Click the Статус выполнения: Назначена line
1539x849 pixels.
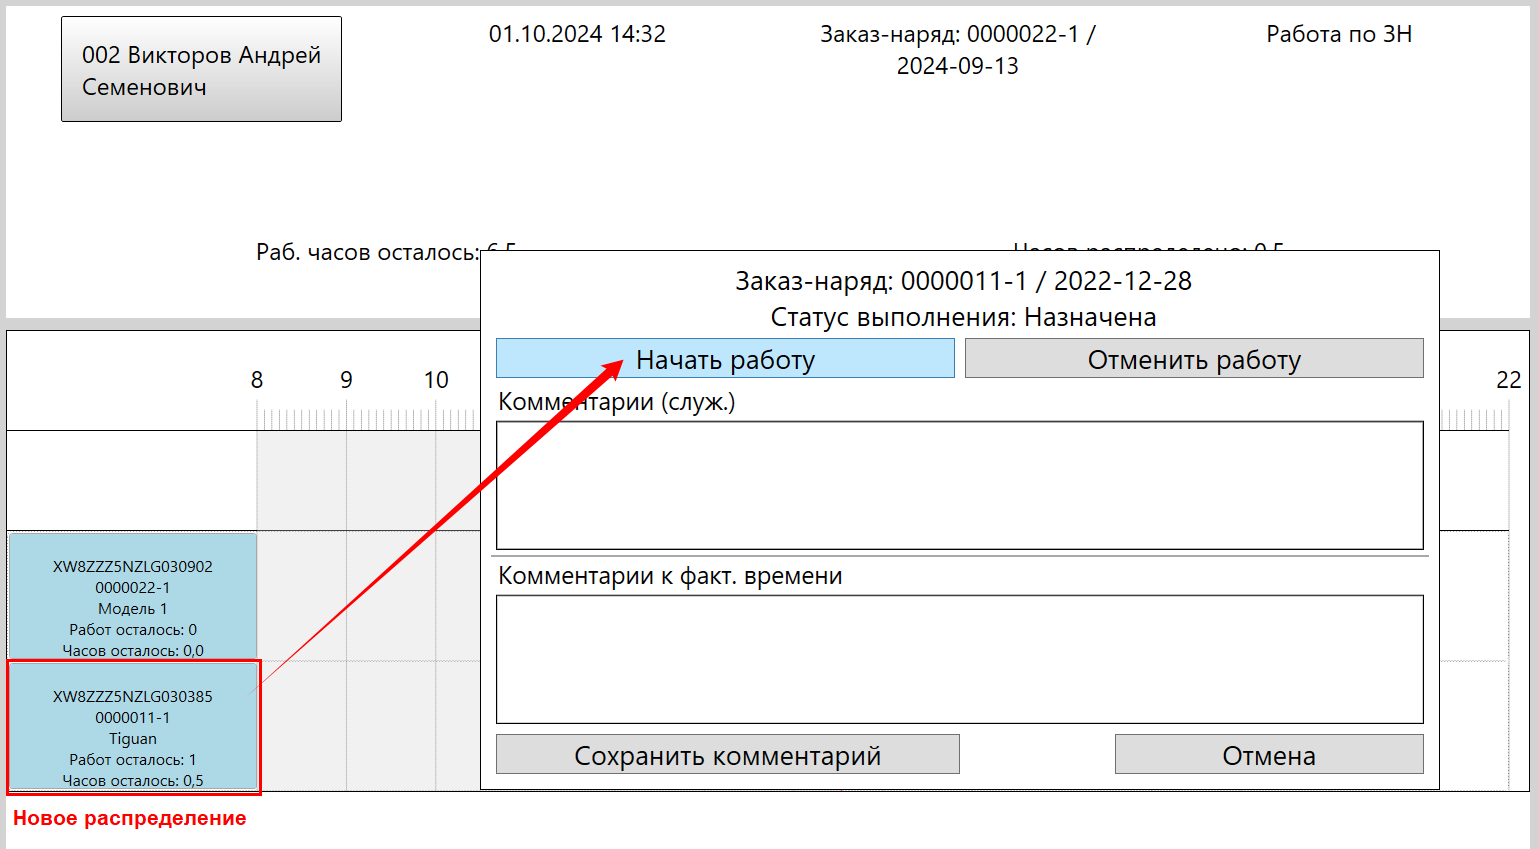[963, 318]
